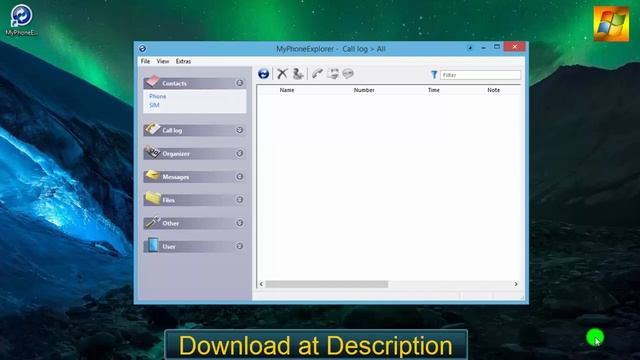Click the Add as contact toolbar icon
Viewport: 640px width, 360px height.
(298, 73)
